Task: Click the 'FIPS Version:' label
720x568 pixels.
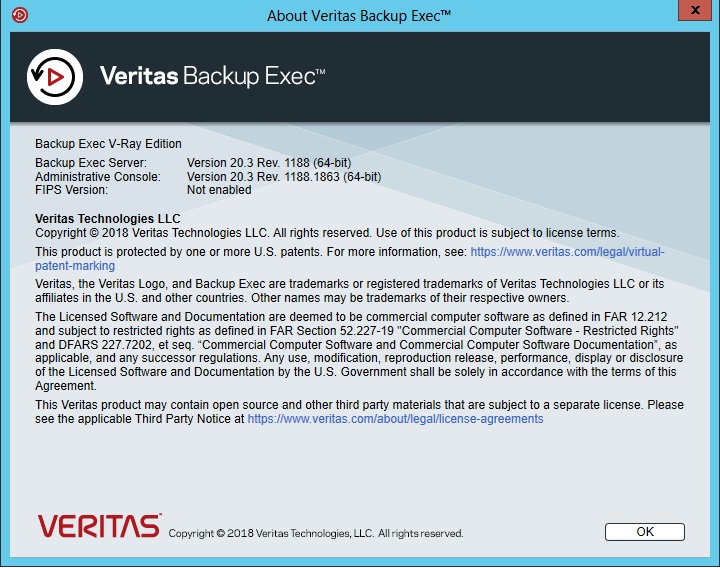Action: point(71,190)
